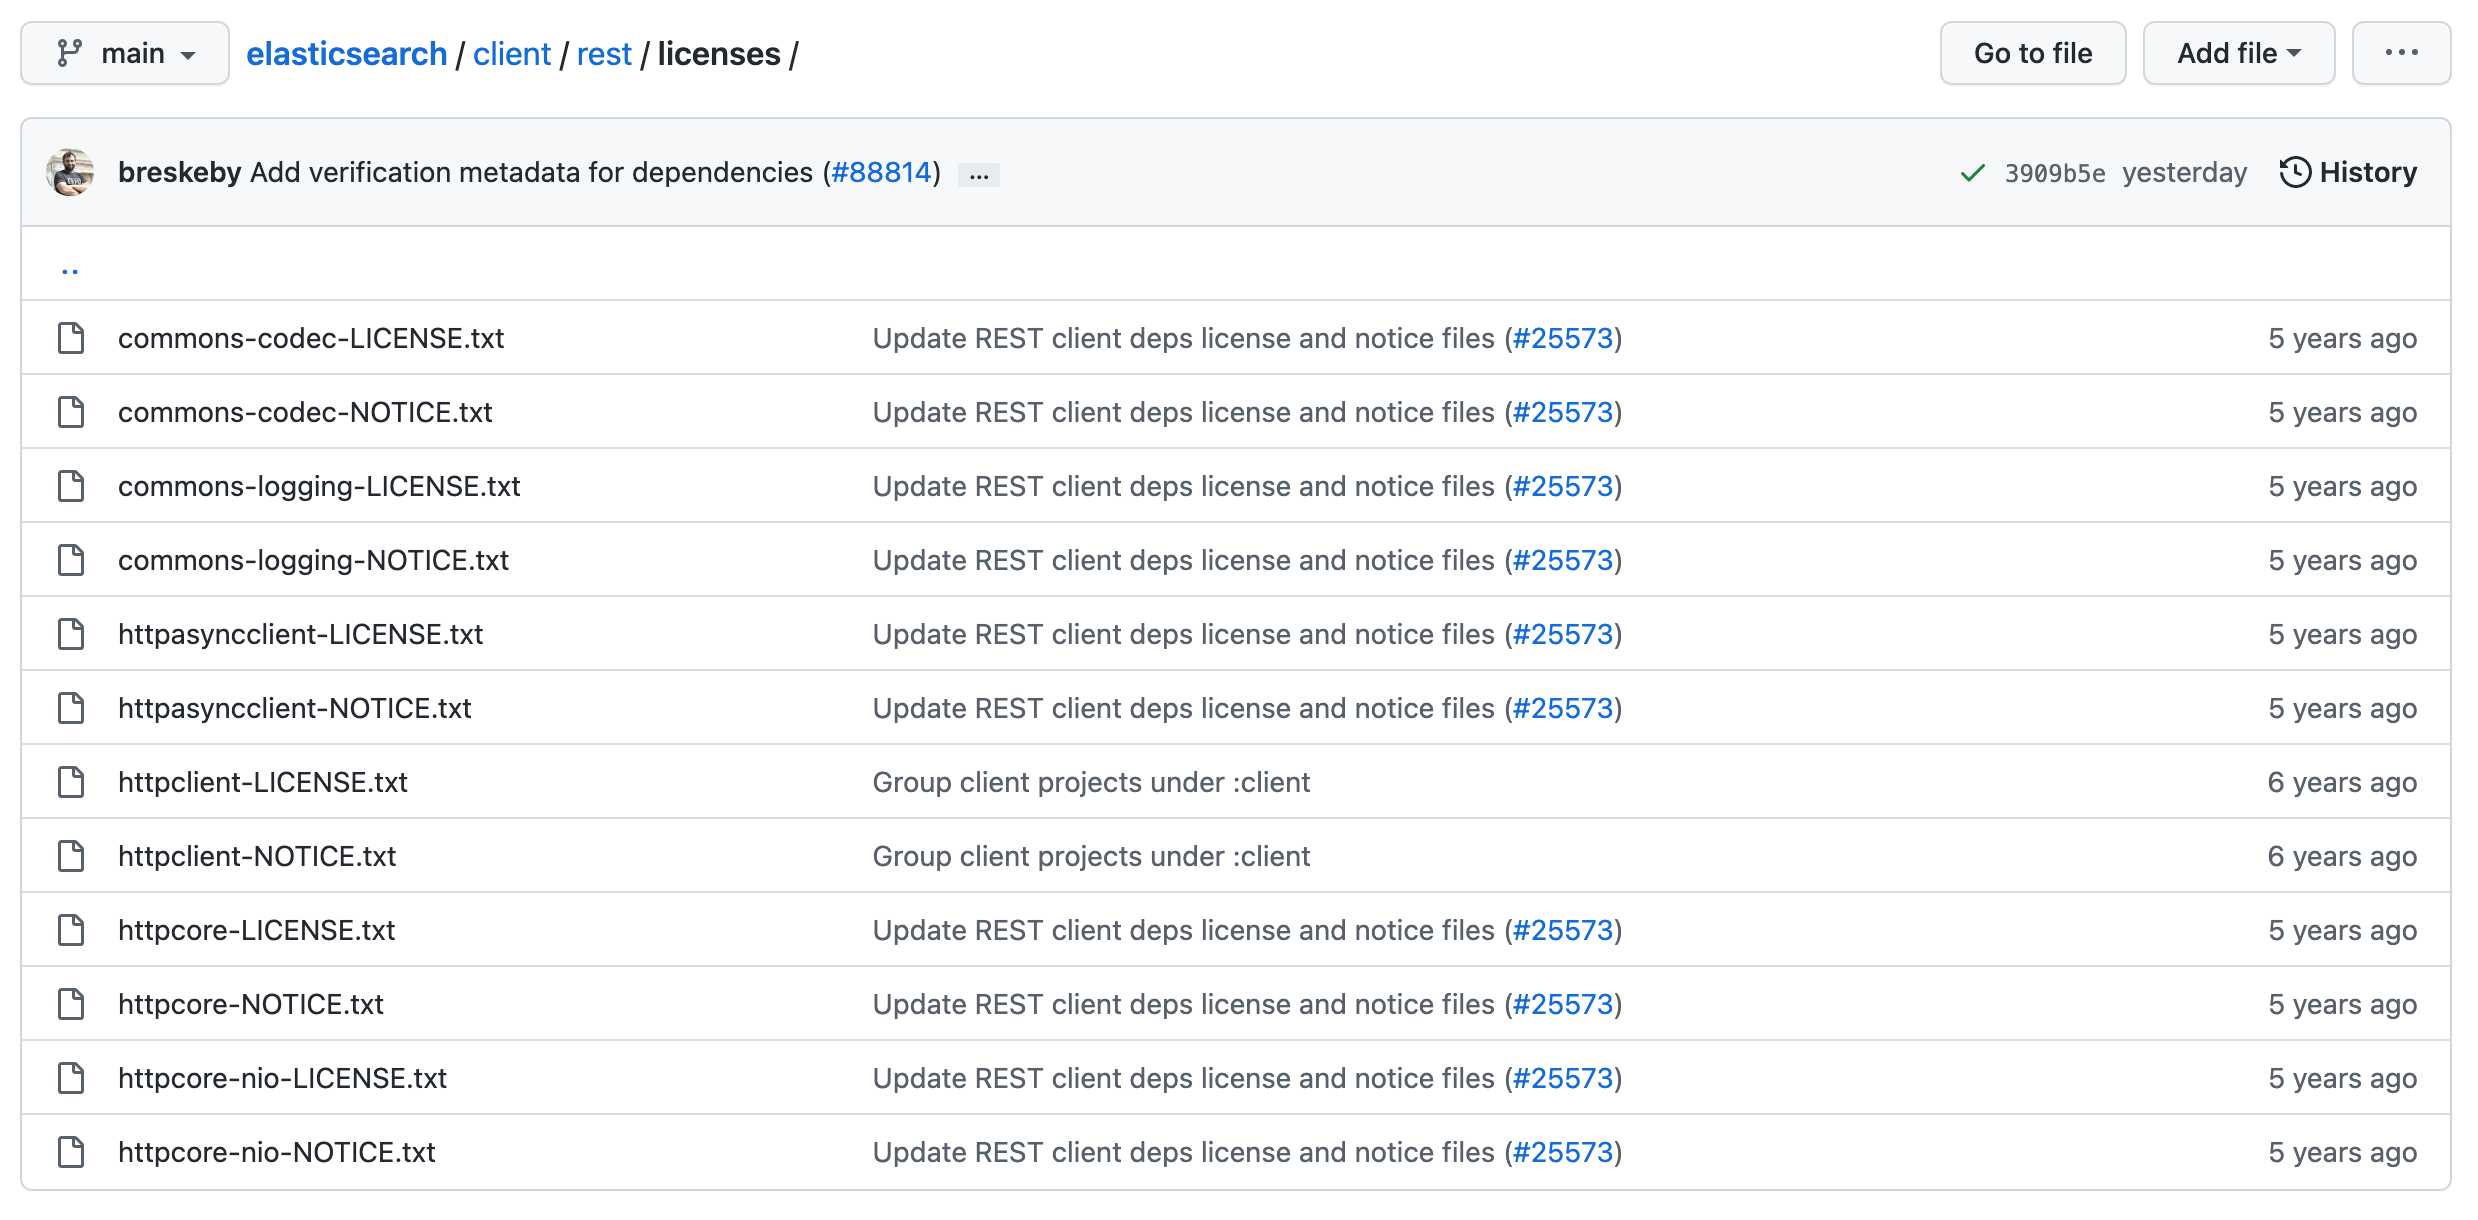Open pull request #88814 link
2478x1220 pixels.
pyautogui.click(x=881, y=172)
